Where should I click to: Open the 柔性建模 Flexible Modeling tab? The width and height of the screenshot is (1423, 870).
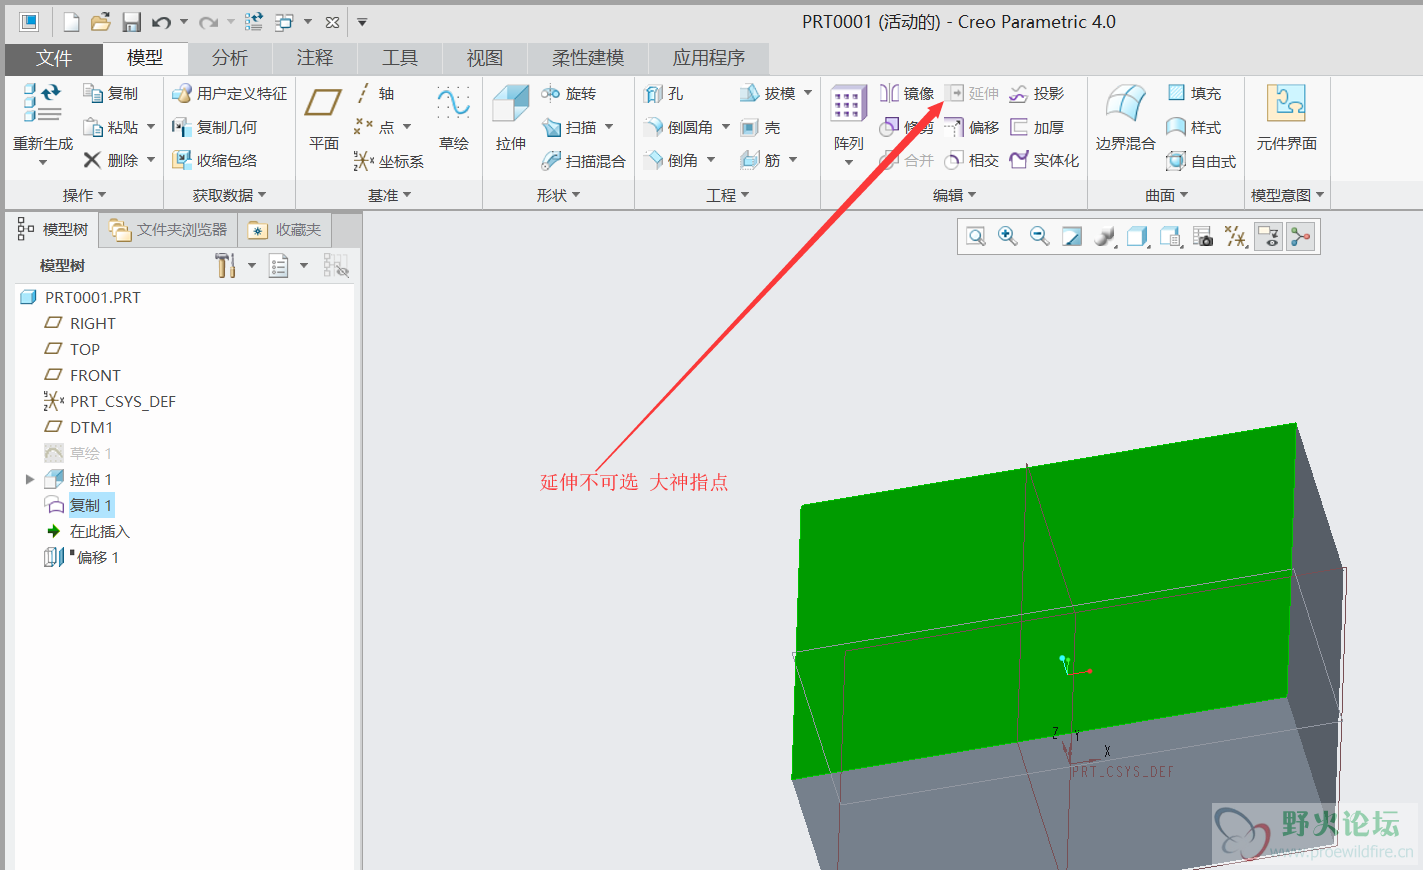[588, 58]
